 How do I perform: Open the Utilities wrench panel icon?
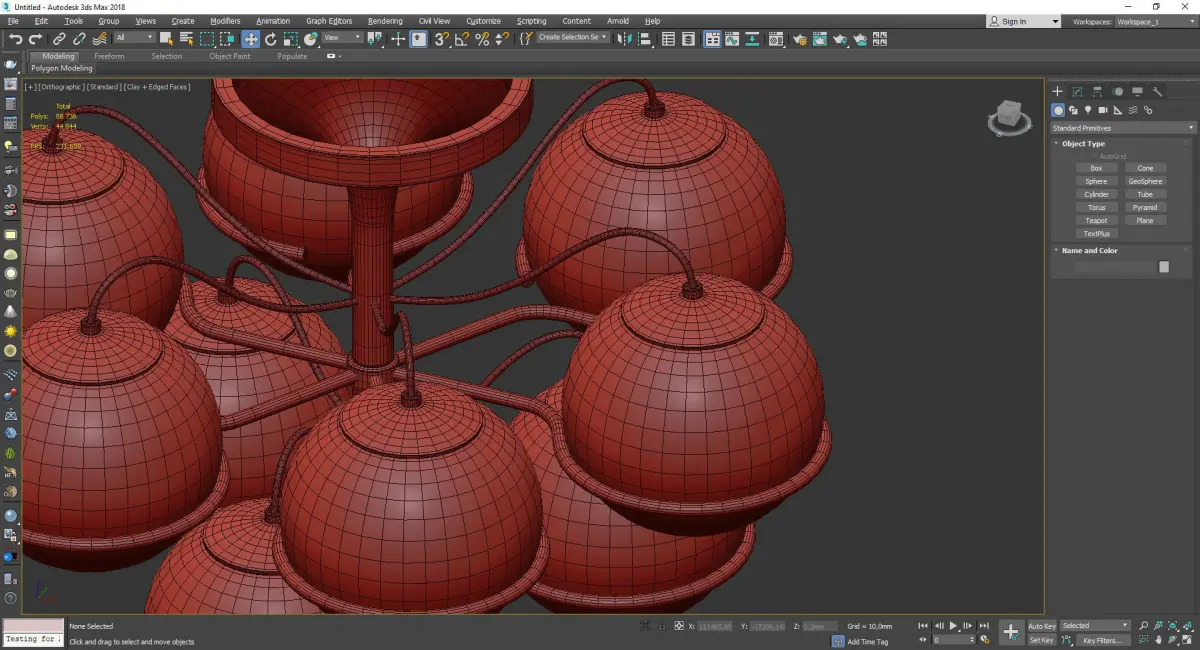[1158, 92]
